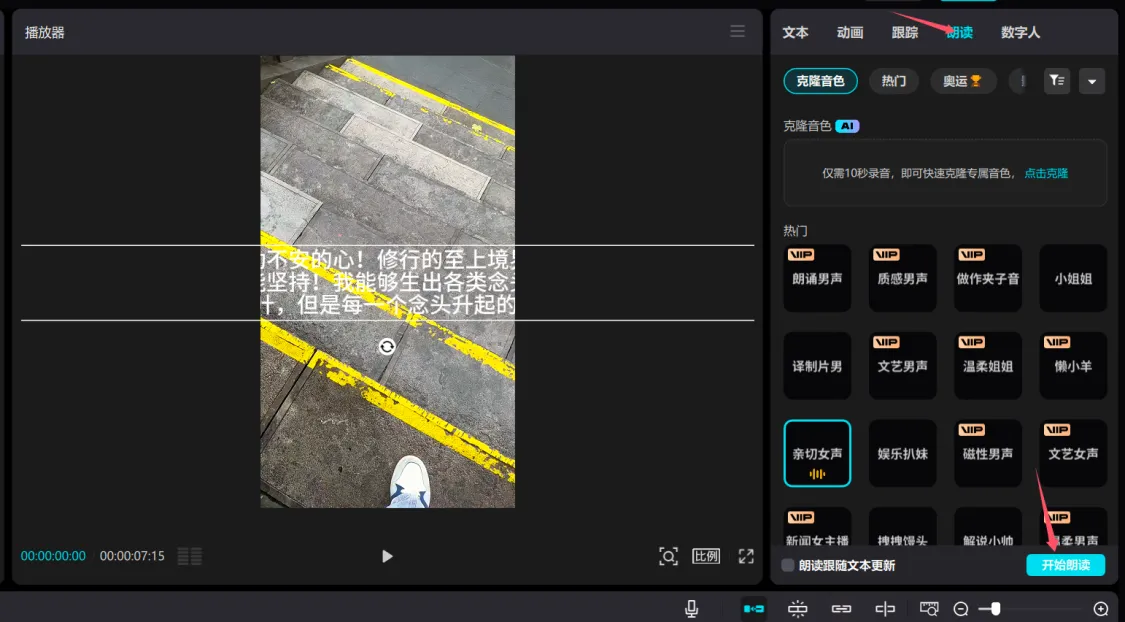Click the auto snapping icon in timeline toolbar
1125x622 pixels.
point(797,608)
